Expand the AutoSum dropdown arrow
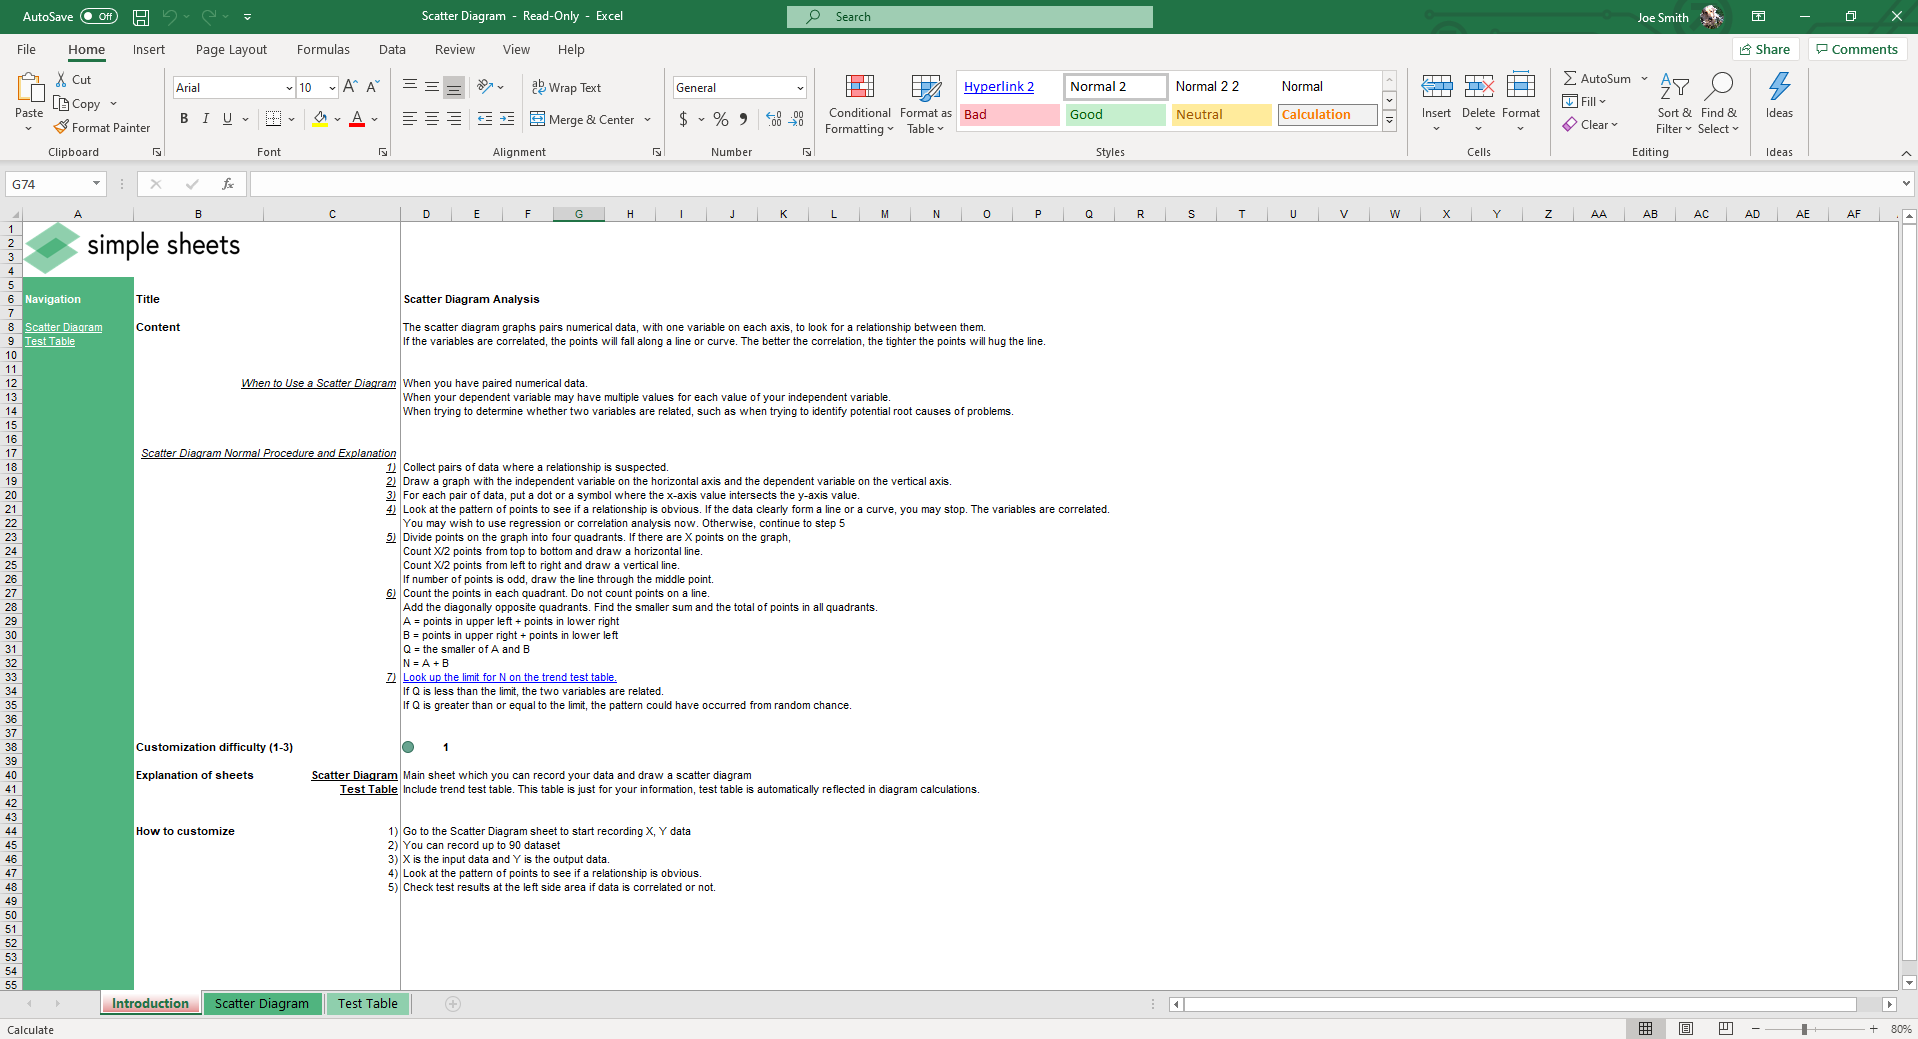Viewport: 1918px width, 1039px height. tap(1644, 79)
